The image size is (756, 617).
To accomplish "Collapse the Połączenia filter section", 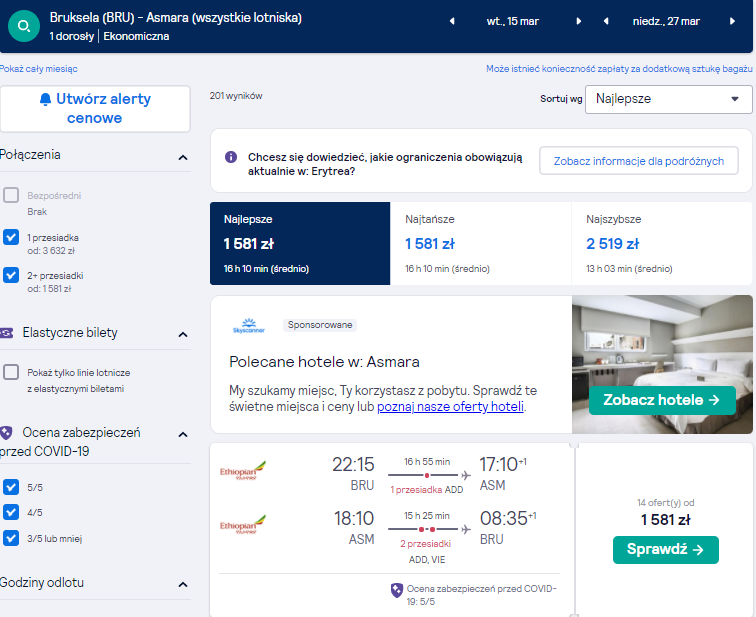I will coord(183,158).
